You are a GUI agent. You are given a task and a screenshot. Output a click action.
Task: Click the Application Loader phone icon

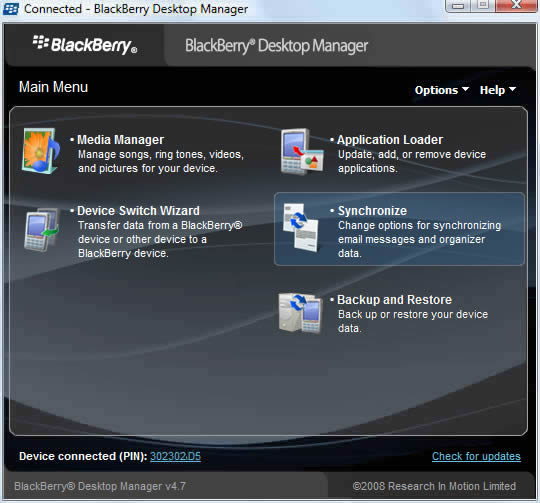(x=302, y=151)
